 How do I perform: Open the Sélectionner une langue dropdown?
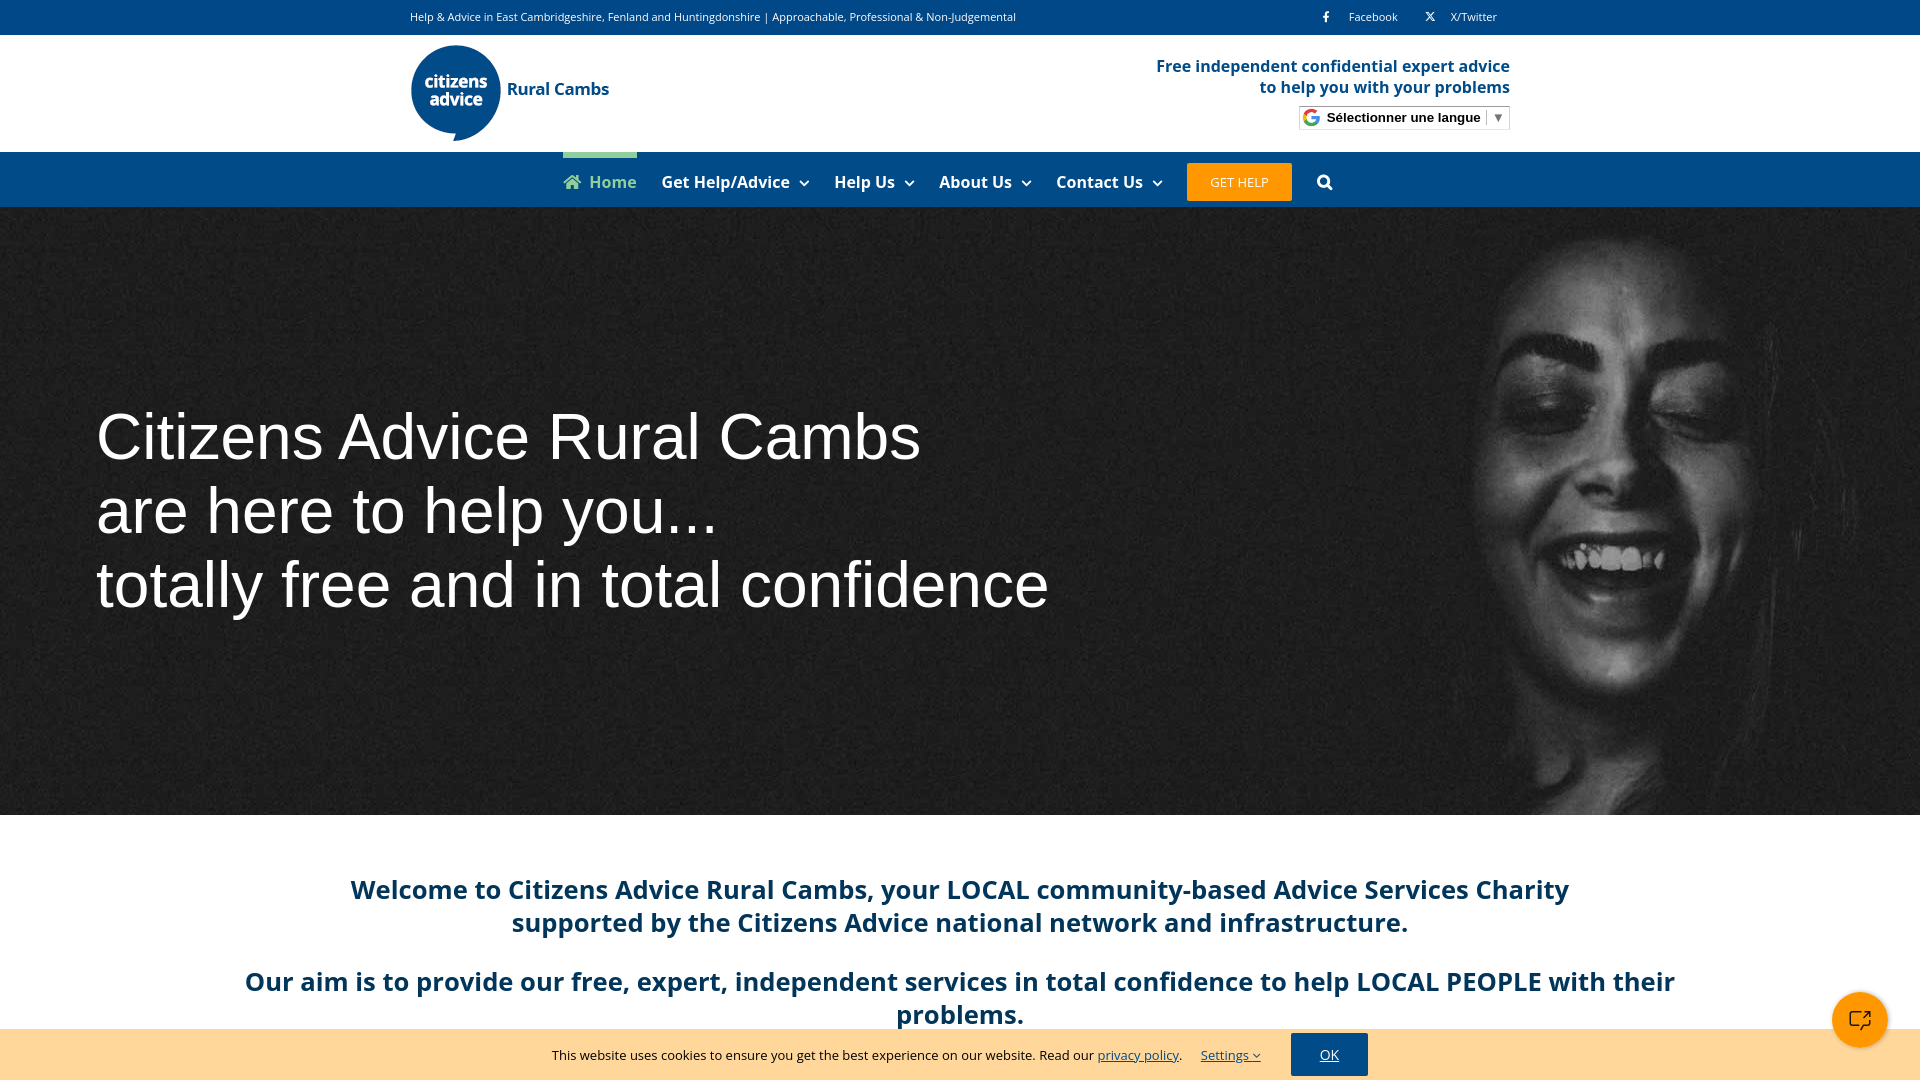(x=1404, y=118)
